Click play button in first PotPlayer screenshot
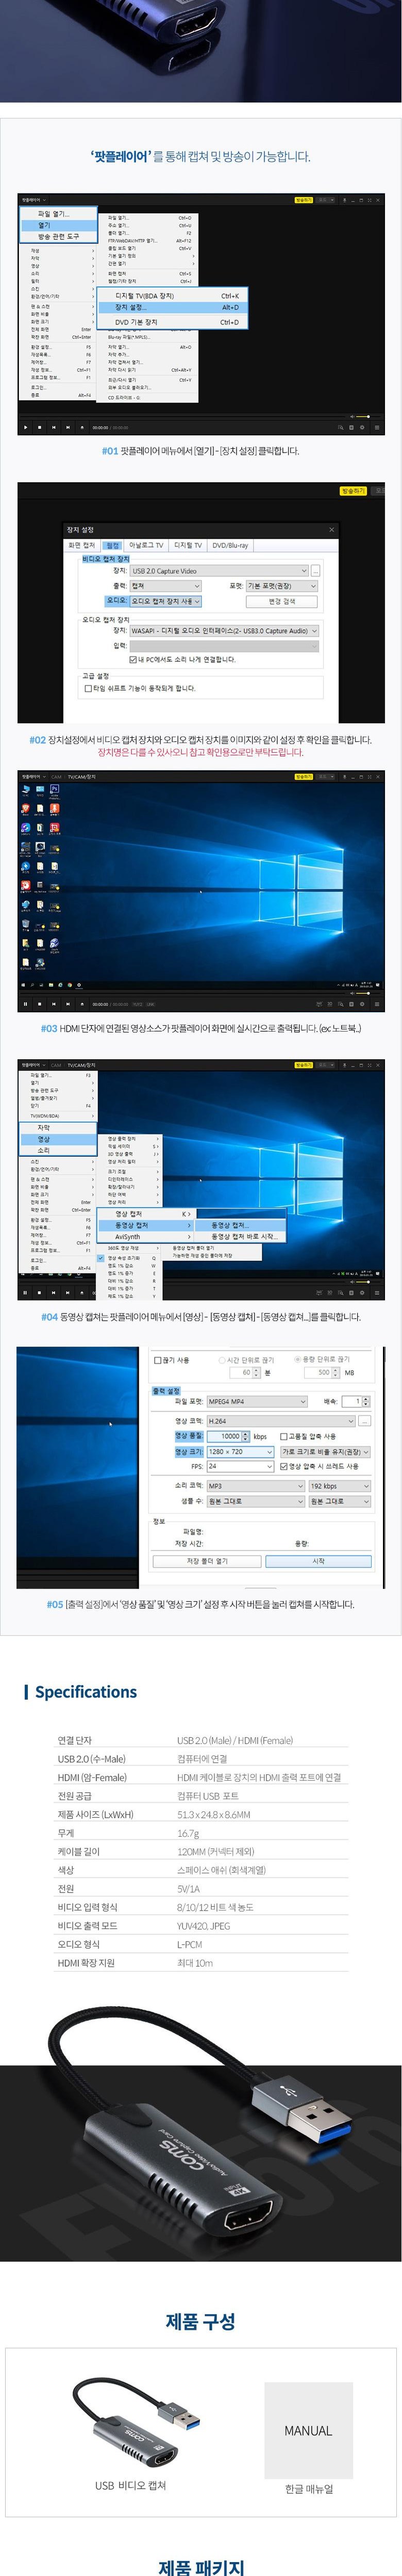Image resolution: width=402 pixels, height=2576 pixels. coord(25,427)
